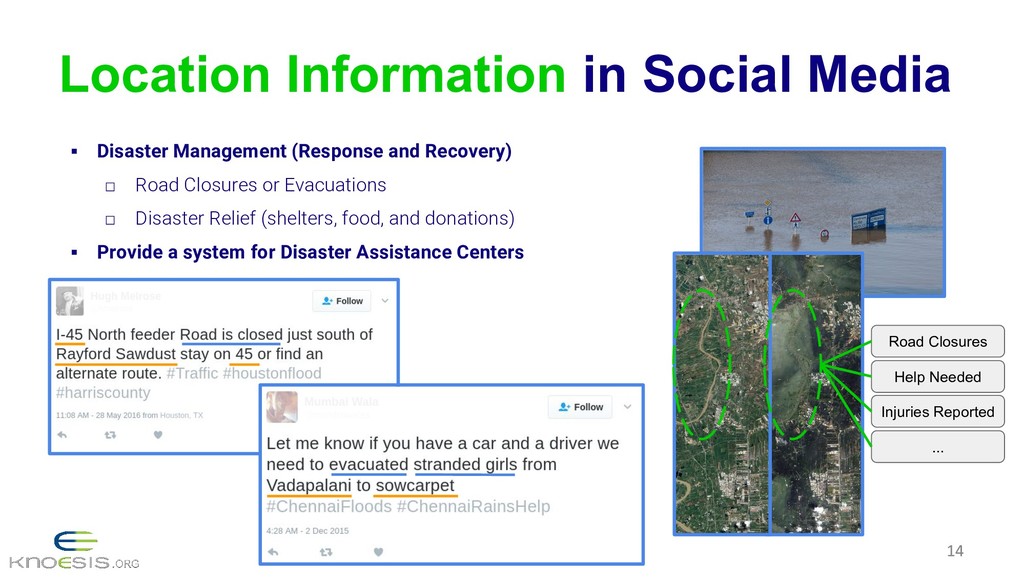Click hashtag #ChennaiFloods
Screen dimensions: 1024x577
pos(329,507)
